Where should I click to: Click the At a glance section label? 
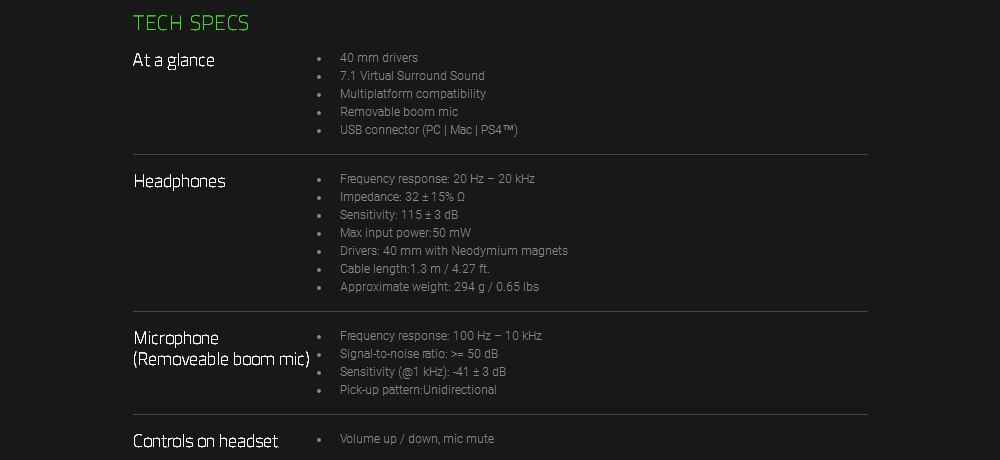point(174,60)
